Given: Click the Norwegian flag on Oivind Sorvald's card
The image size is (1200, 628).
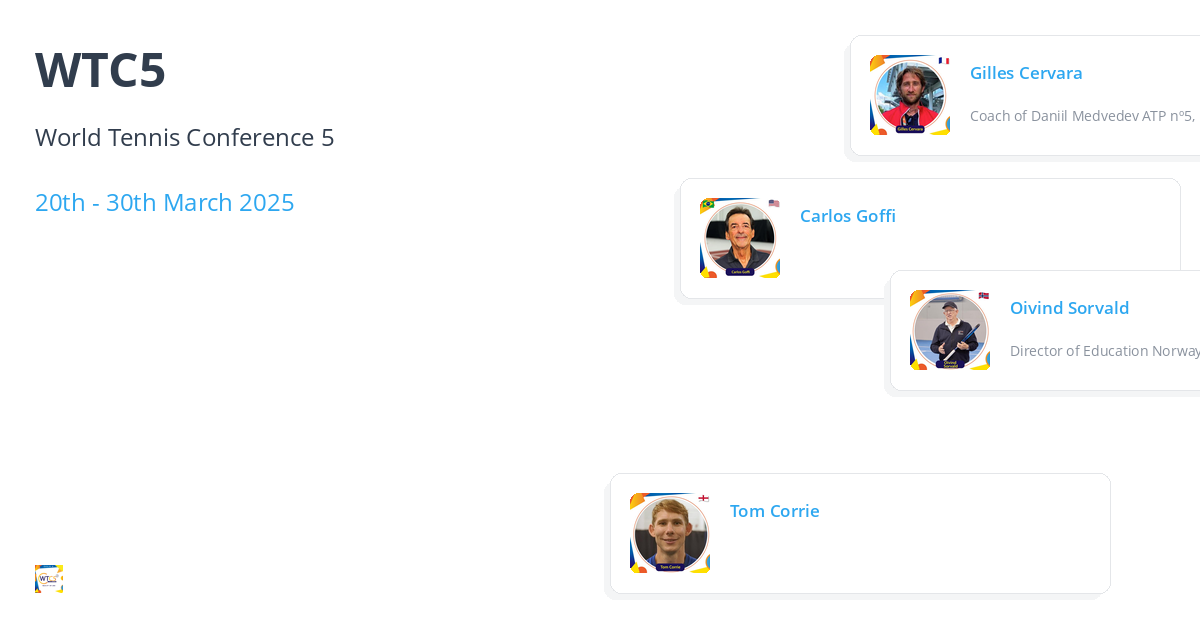Looking at the screenshot, I should point(984,295).
